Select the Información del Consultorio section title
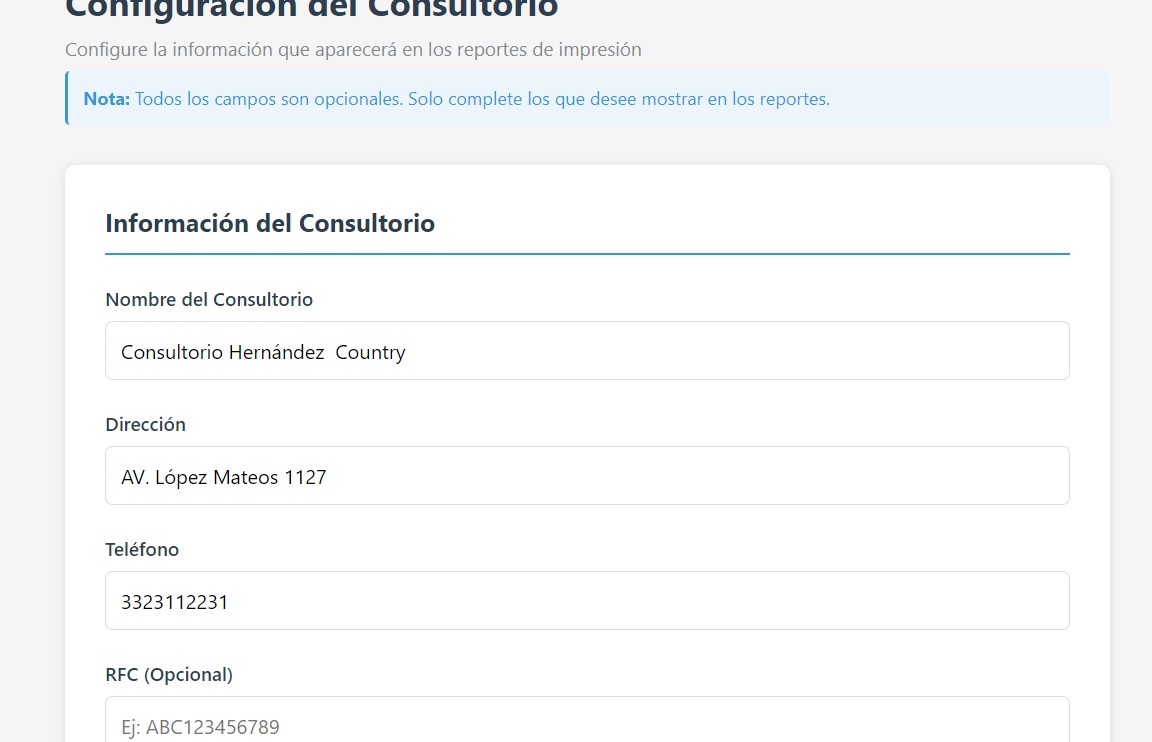The width and height of the screenshot is (1152, 742). [270, 223]
